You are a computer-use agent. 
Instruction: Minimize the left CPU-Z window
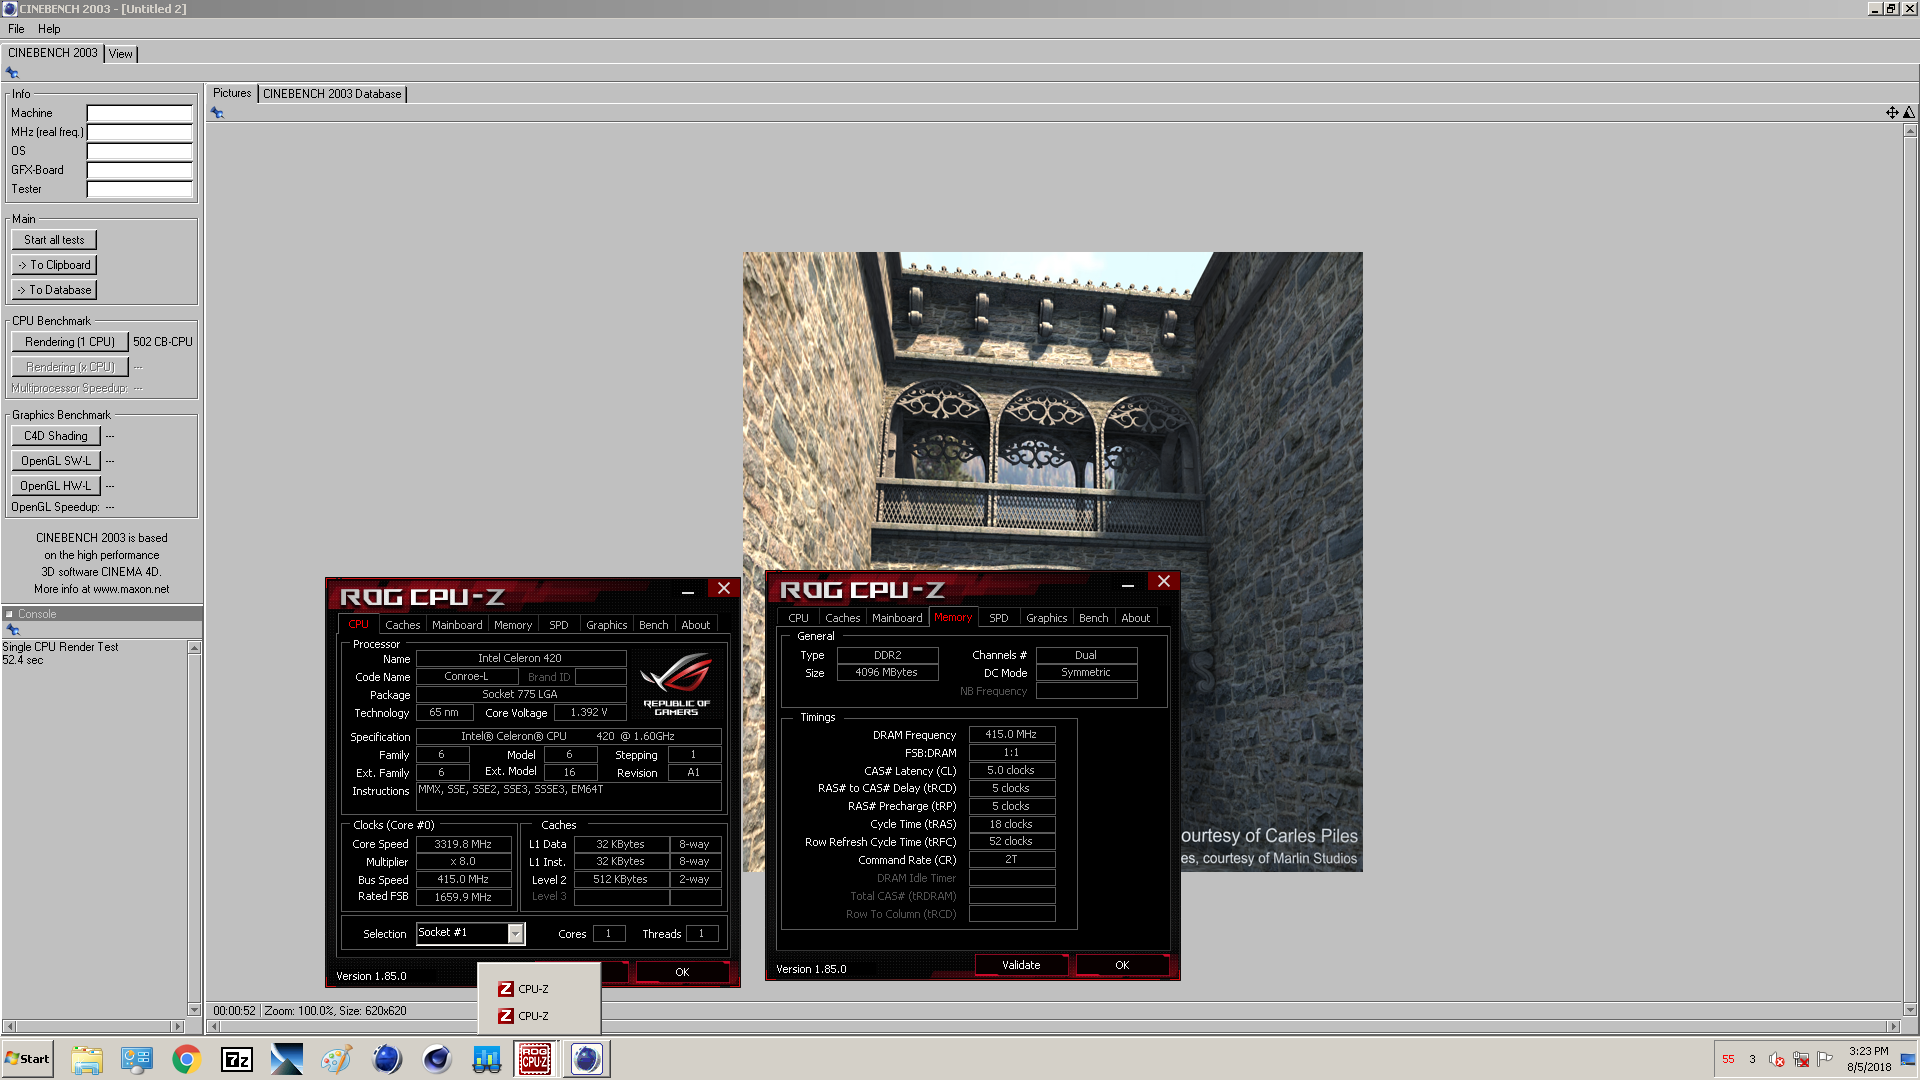[688, 589]
